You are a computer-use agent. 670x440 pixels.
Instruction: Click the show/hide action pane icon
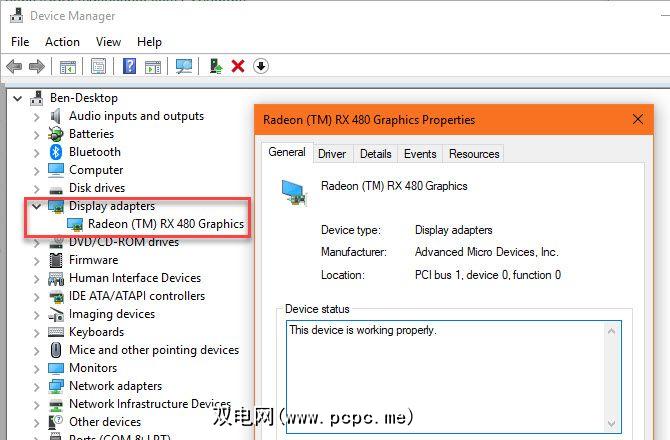[153, 66]
